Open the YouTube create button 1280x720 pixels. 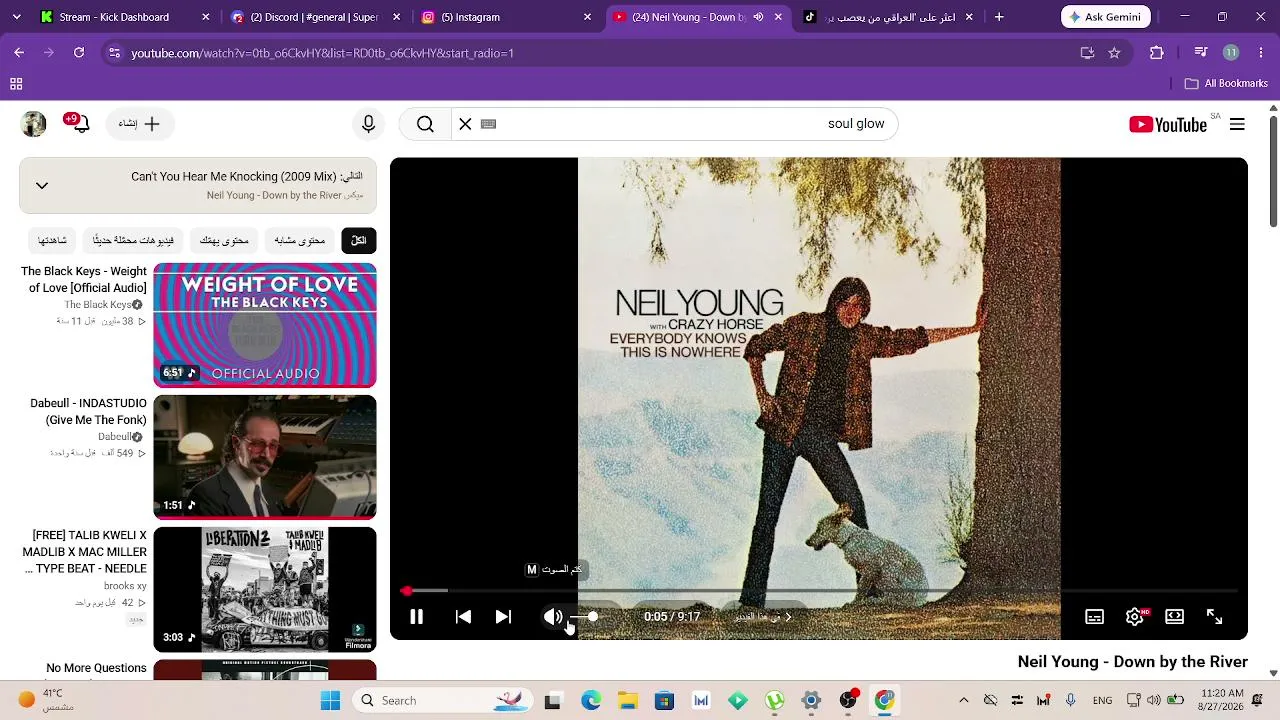click(139, 124)
